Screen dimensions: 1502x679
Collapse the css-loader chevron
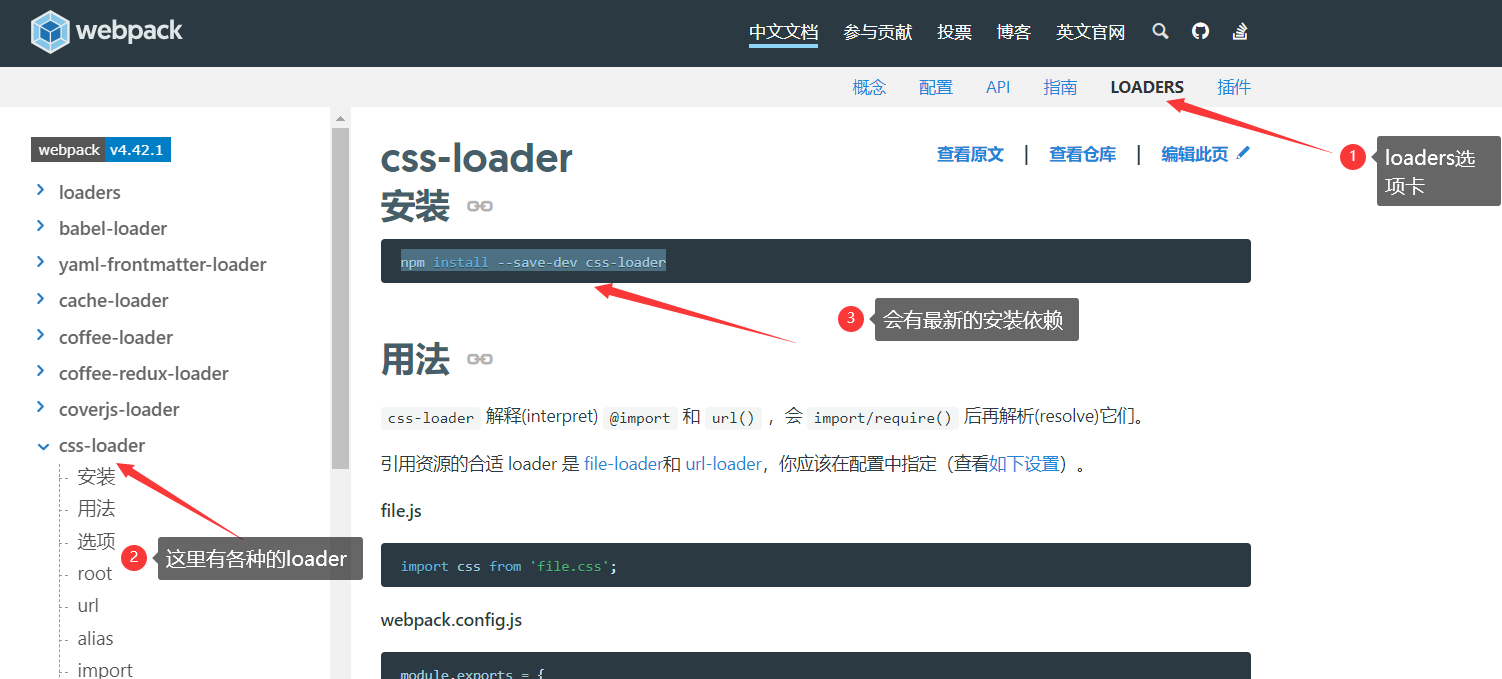coord(43,446)
